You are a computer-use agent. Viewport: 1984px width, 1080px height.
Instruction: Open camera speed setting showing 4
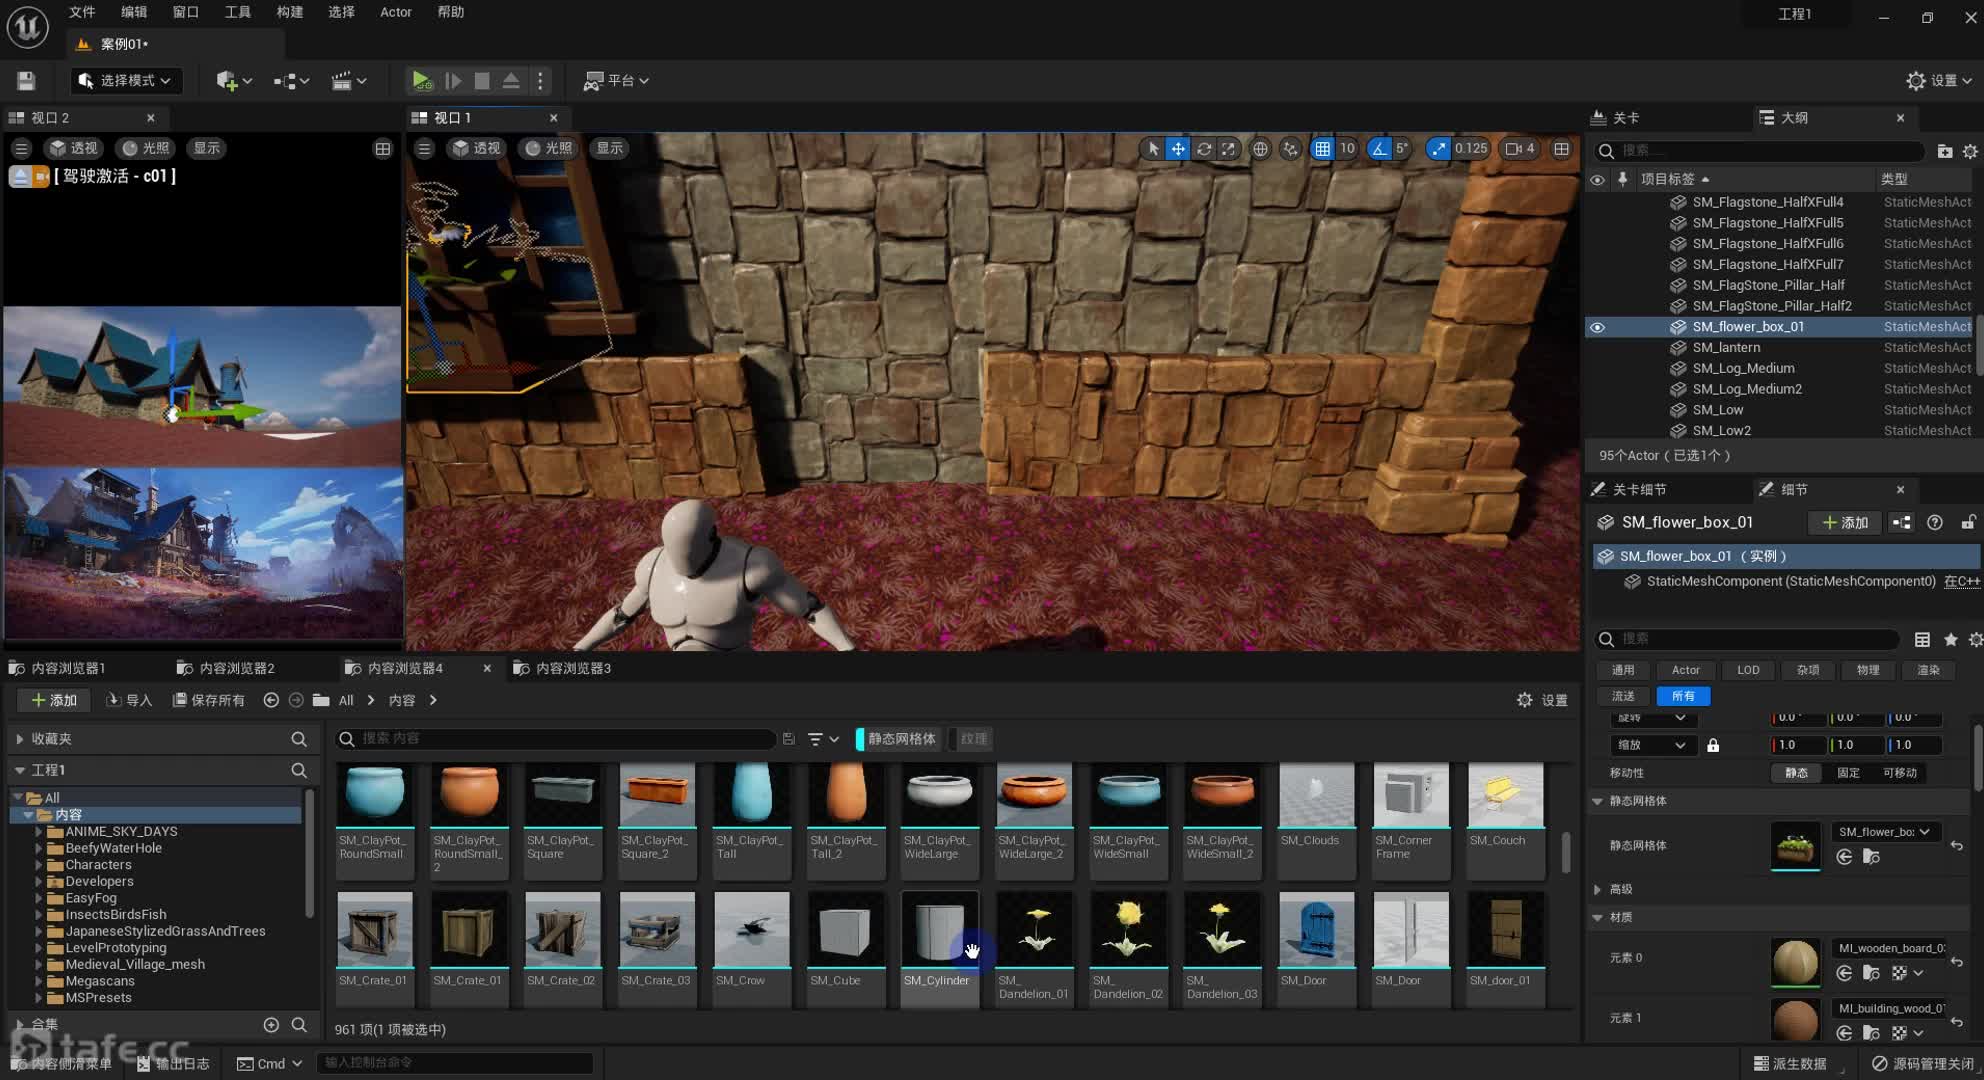pyautogui.click(x=1520, y=149)
